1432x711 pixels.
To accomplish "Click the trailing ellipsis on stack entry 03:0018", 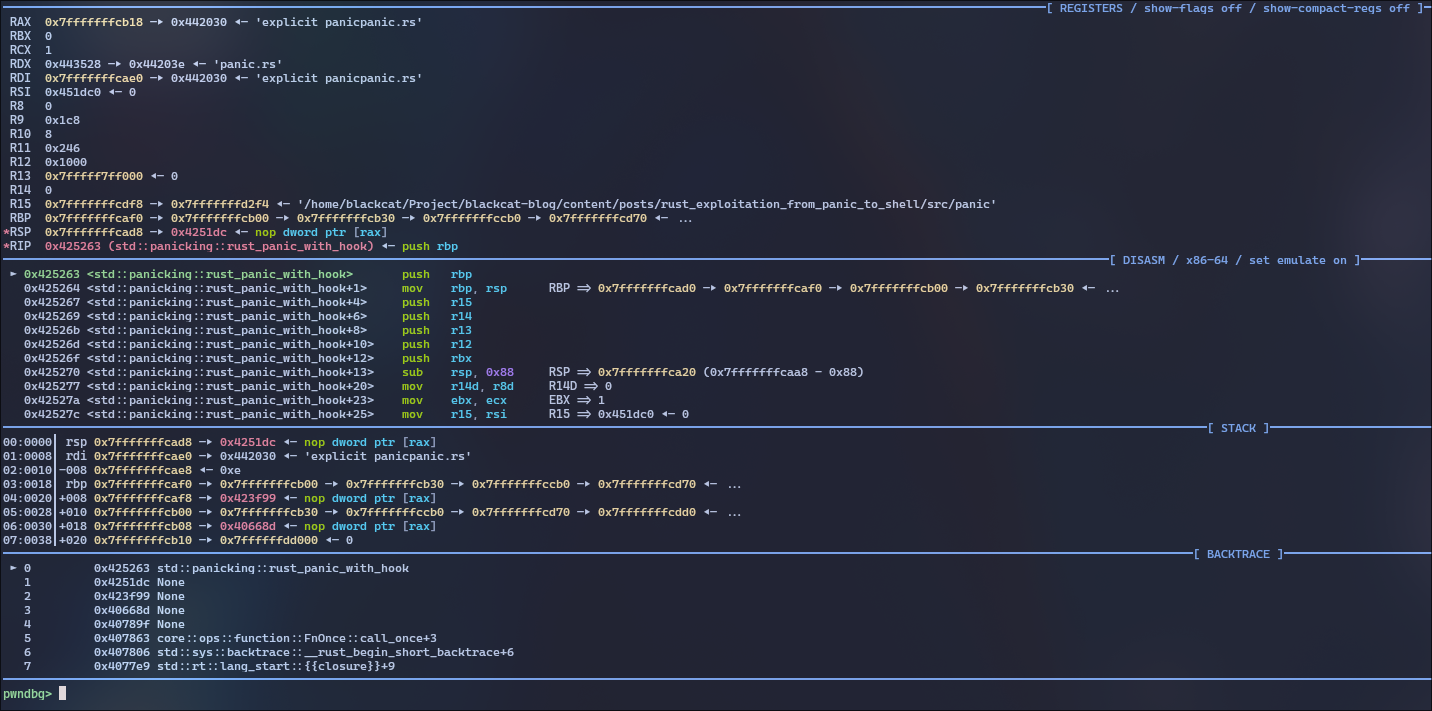I will pos(734,484).
